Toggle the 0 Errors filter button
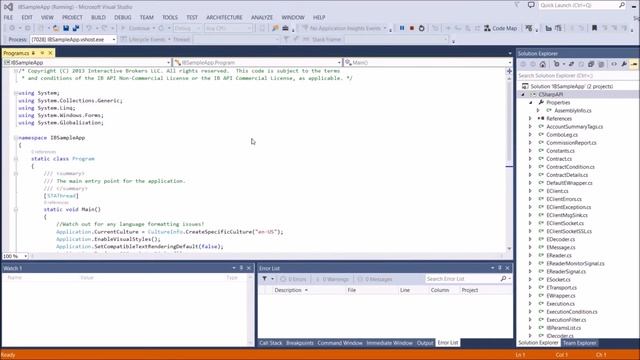 (x=293, y=279)
